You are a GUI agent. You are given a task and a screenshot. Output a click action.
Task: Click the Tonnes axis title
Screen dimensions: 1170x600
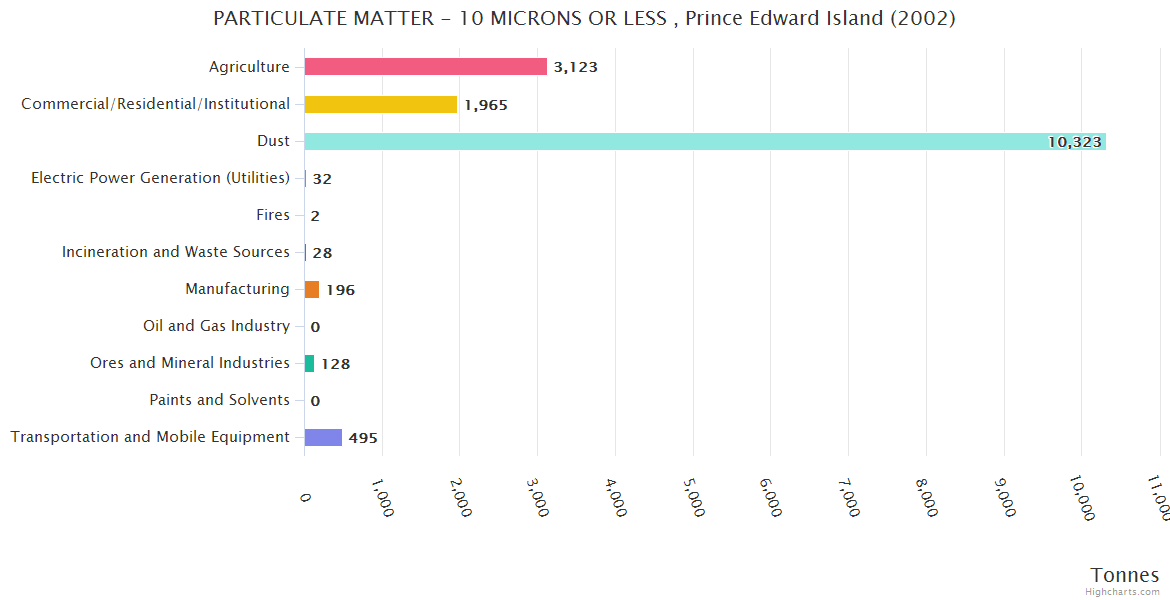click(1124, 575)
